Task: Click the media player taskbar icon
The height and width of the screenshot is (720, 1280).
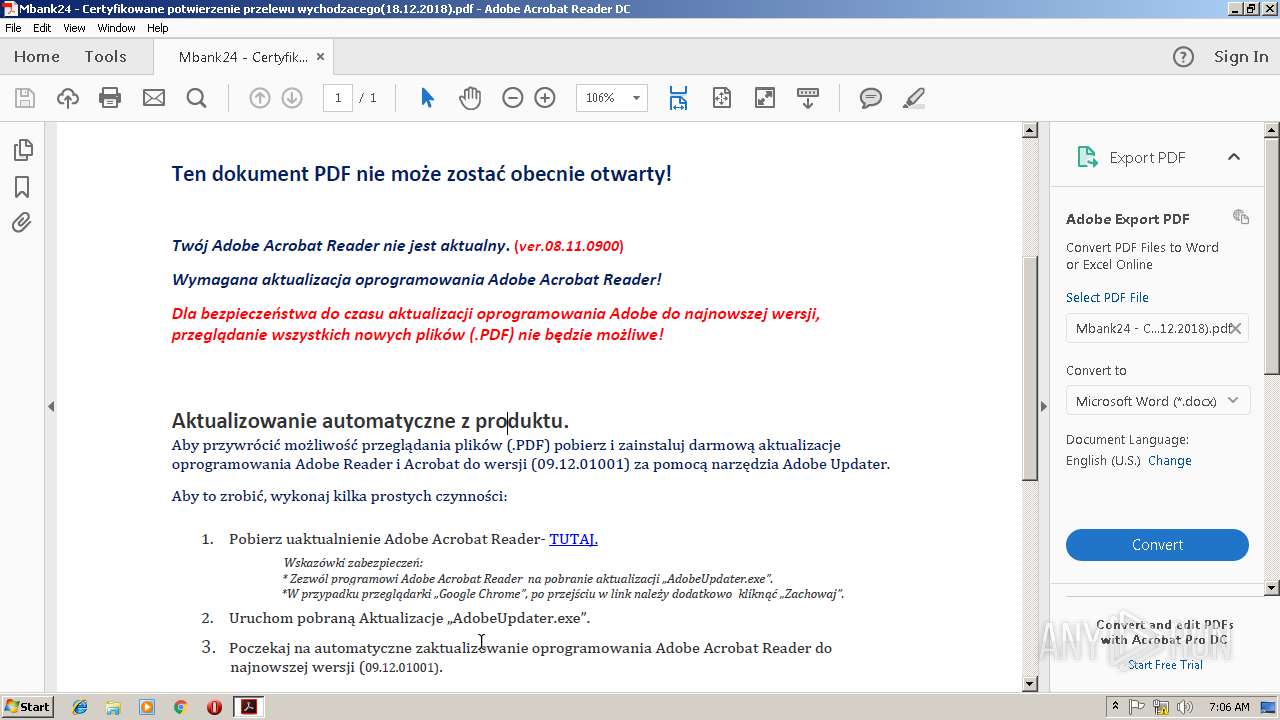Action: (147, 707)
